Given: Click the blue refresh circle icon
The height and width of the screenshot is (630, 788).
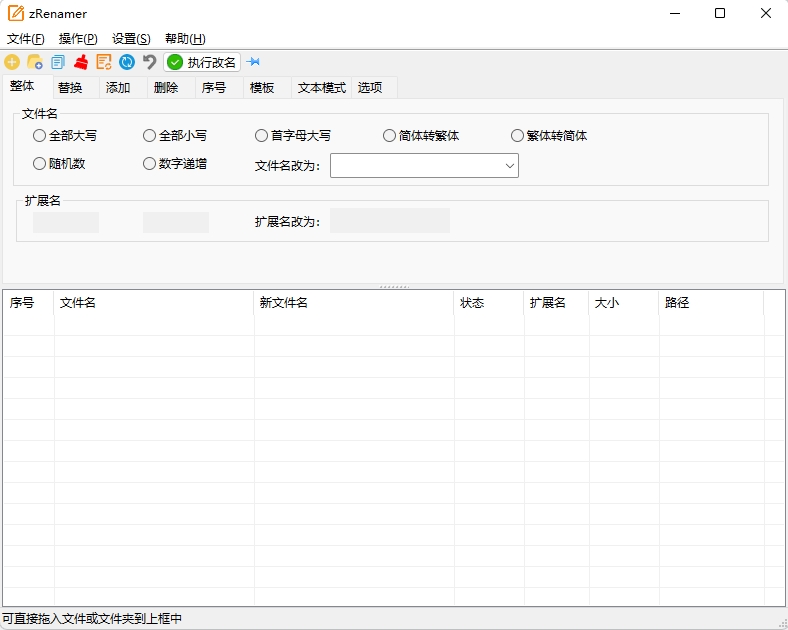Looking at the screenshot, I should (x=127, y=62).
